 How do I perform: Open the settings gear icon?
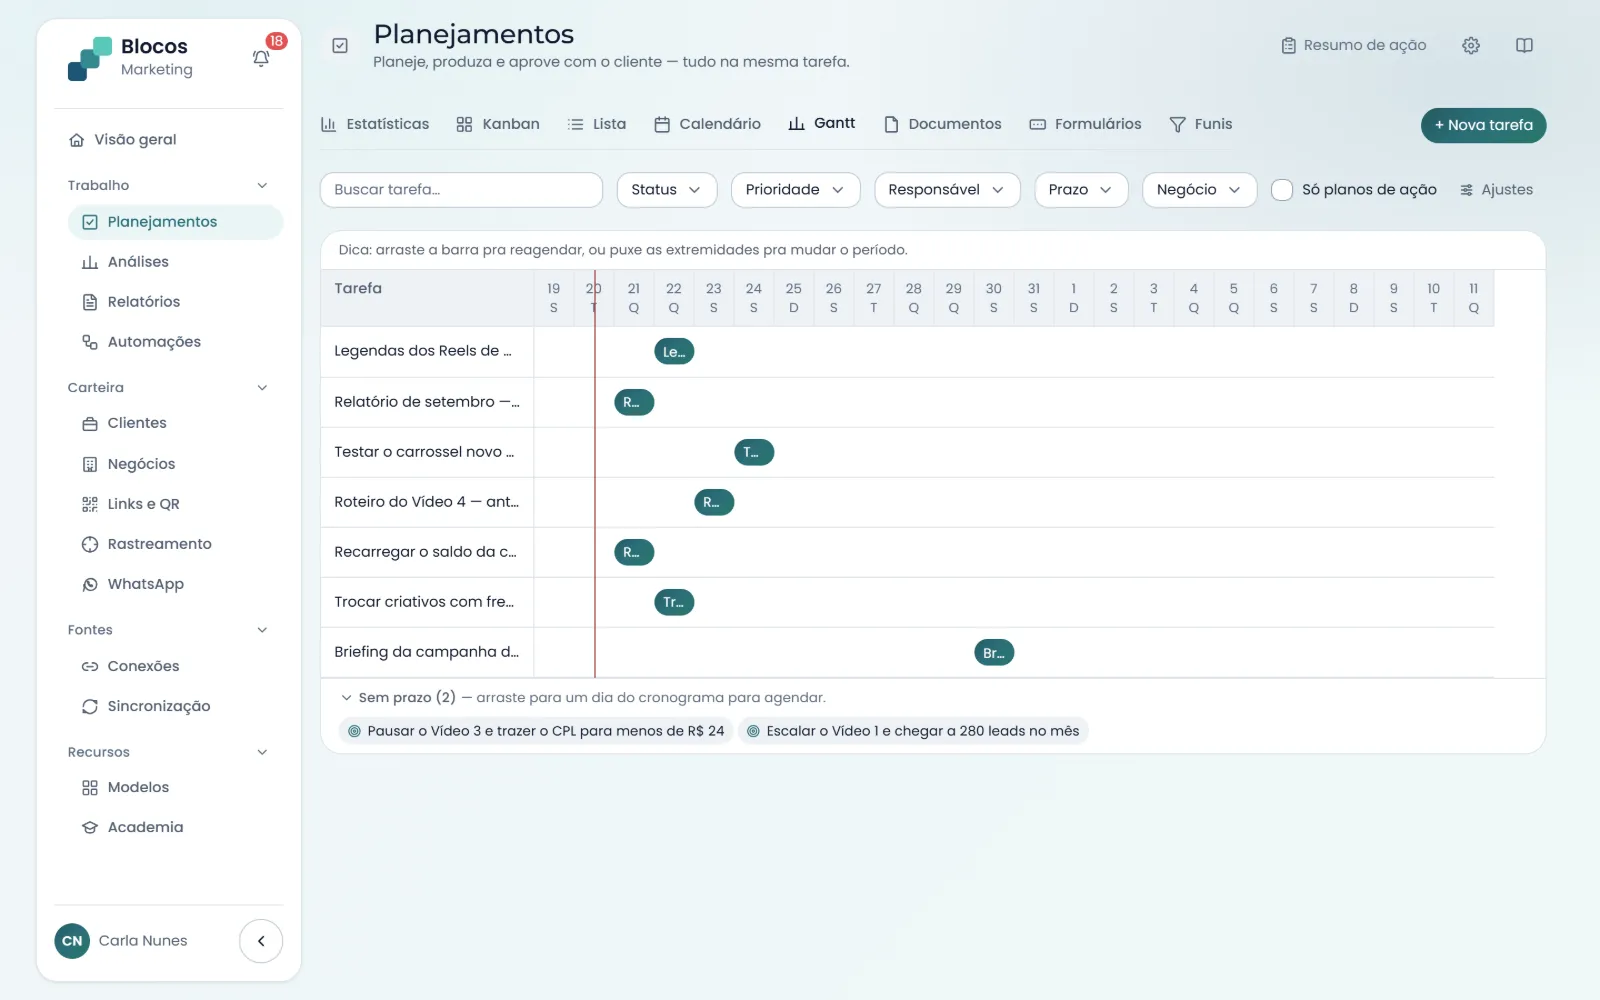pos(1471,45)
